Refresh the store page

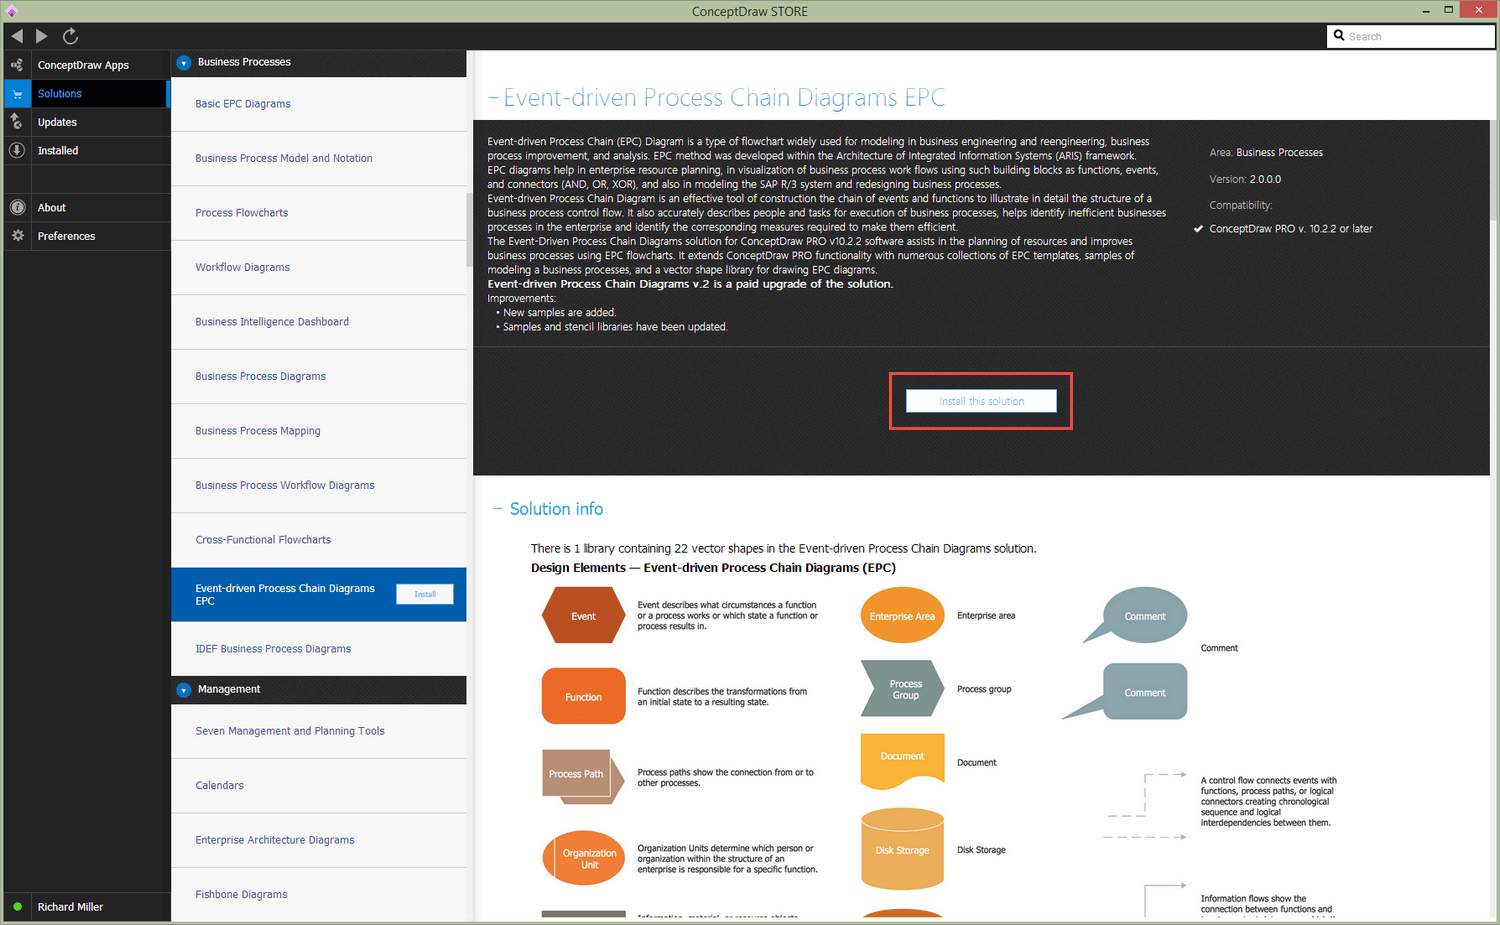(70, 36)
